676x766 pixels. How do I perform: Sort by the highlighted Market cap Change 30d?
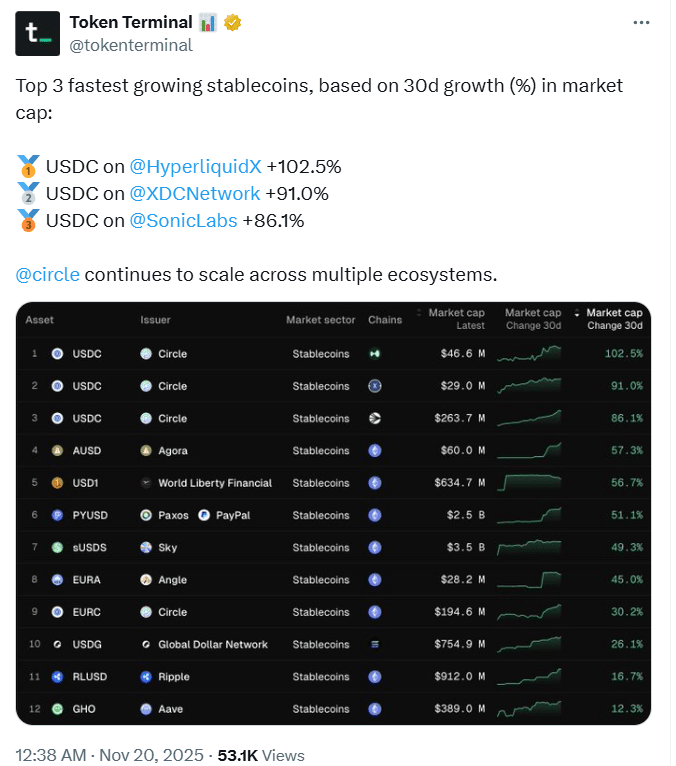pos(610,319)
